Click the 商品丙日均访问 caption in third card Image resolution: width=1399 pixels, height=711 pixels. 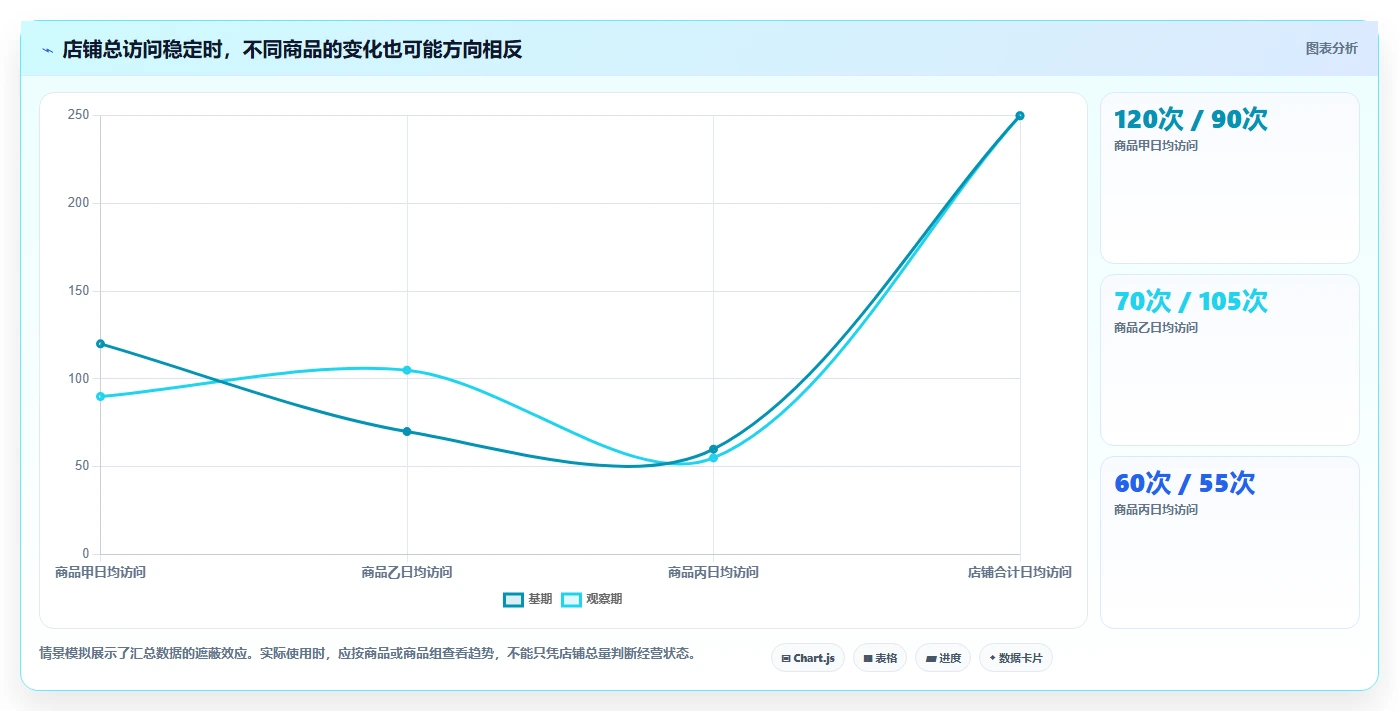(1156, 509)
